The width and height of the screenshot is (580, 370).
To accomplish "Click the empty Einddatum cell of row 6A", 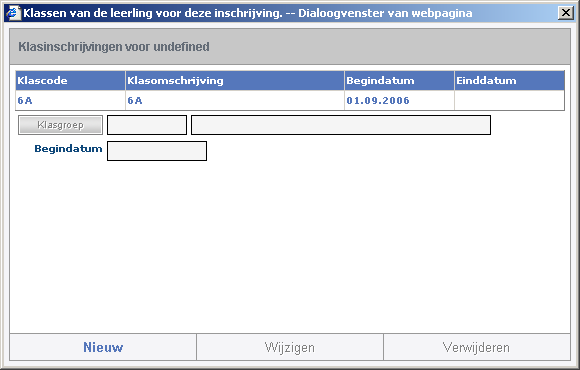I will [509, 101].
